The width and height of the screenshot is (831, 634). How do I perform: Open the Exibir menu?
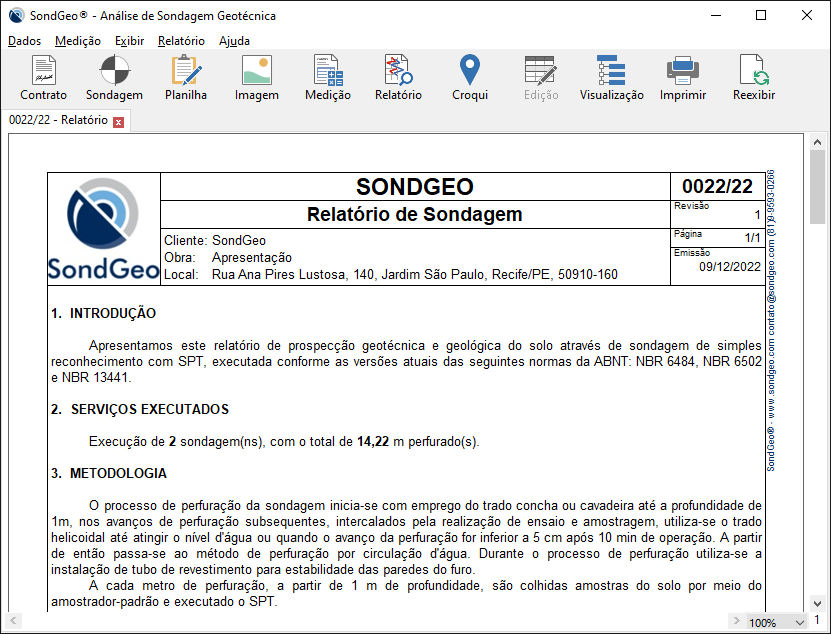tap(129, 41)
